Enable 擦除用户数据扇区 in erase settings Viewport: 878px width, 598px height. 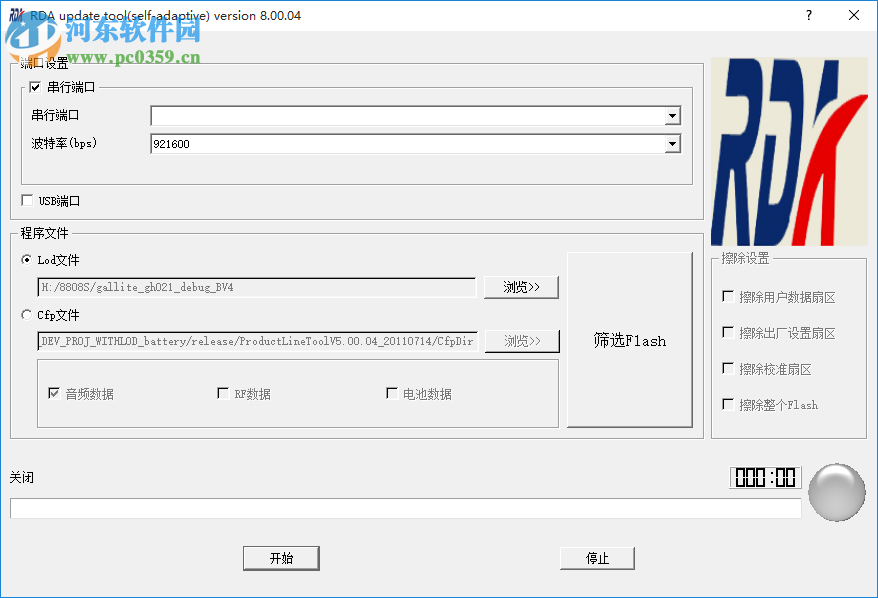[x=730, y=297]
